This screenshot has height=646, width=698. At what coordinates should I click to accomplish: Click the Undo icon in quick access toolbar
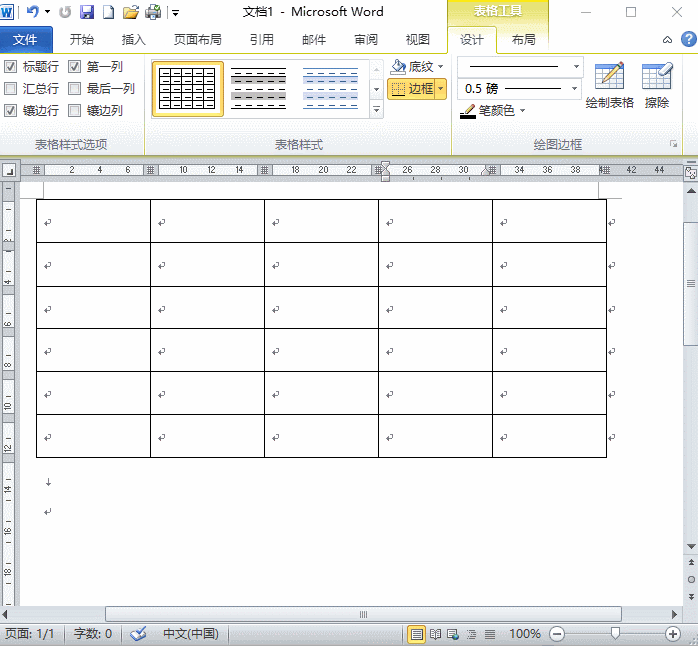[x=32, y=12]
